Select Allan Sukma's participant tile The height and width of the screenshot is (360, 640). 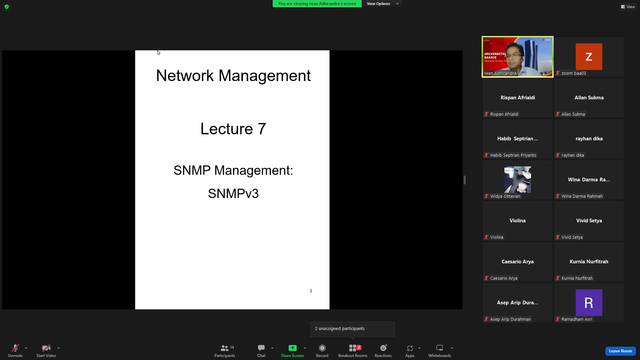589,98
